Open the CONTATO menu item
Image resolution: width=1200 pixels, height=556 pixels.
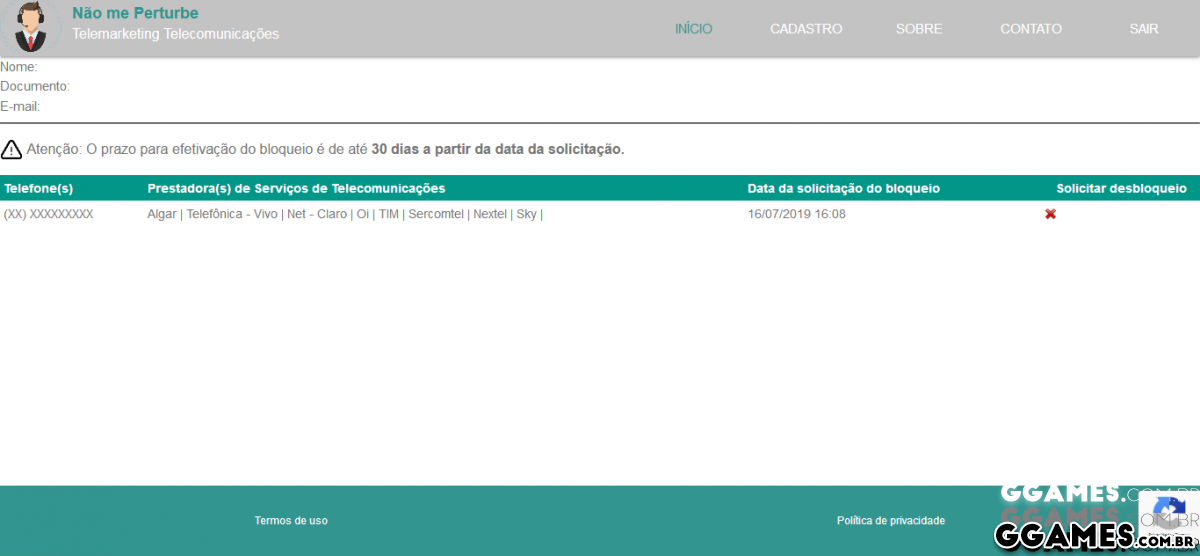tap(1031, 29)
